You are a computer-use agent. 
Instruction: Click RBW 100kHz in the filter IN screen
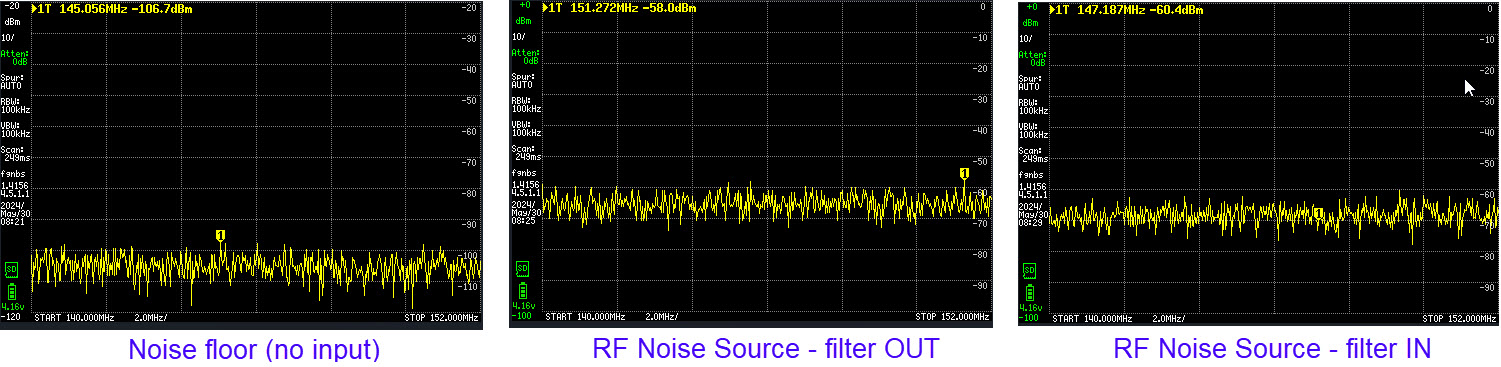1034,106
